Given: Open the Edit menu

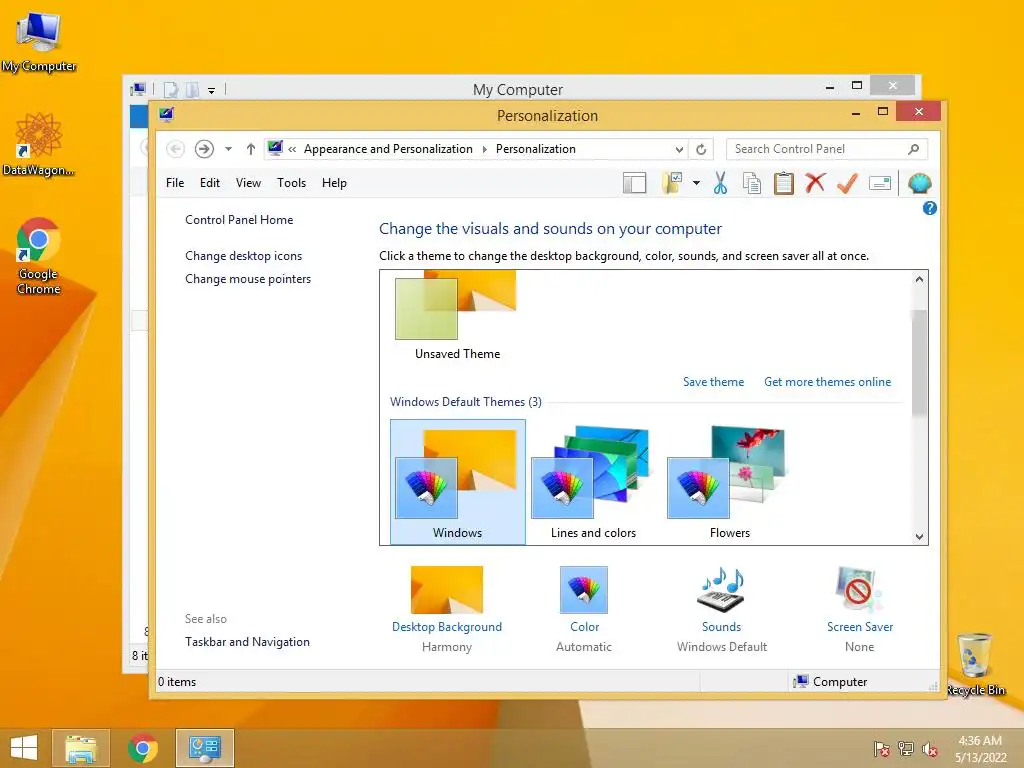Looking at the screenshot, I should click(x=210, y=183).
